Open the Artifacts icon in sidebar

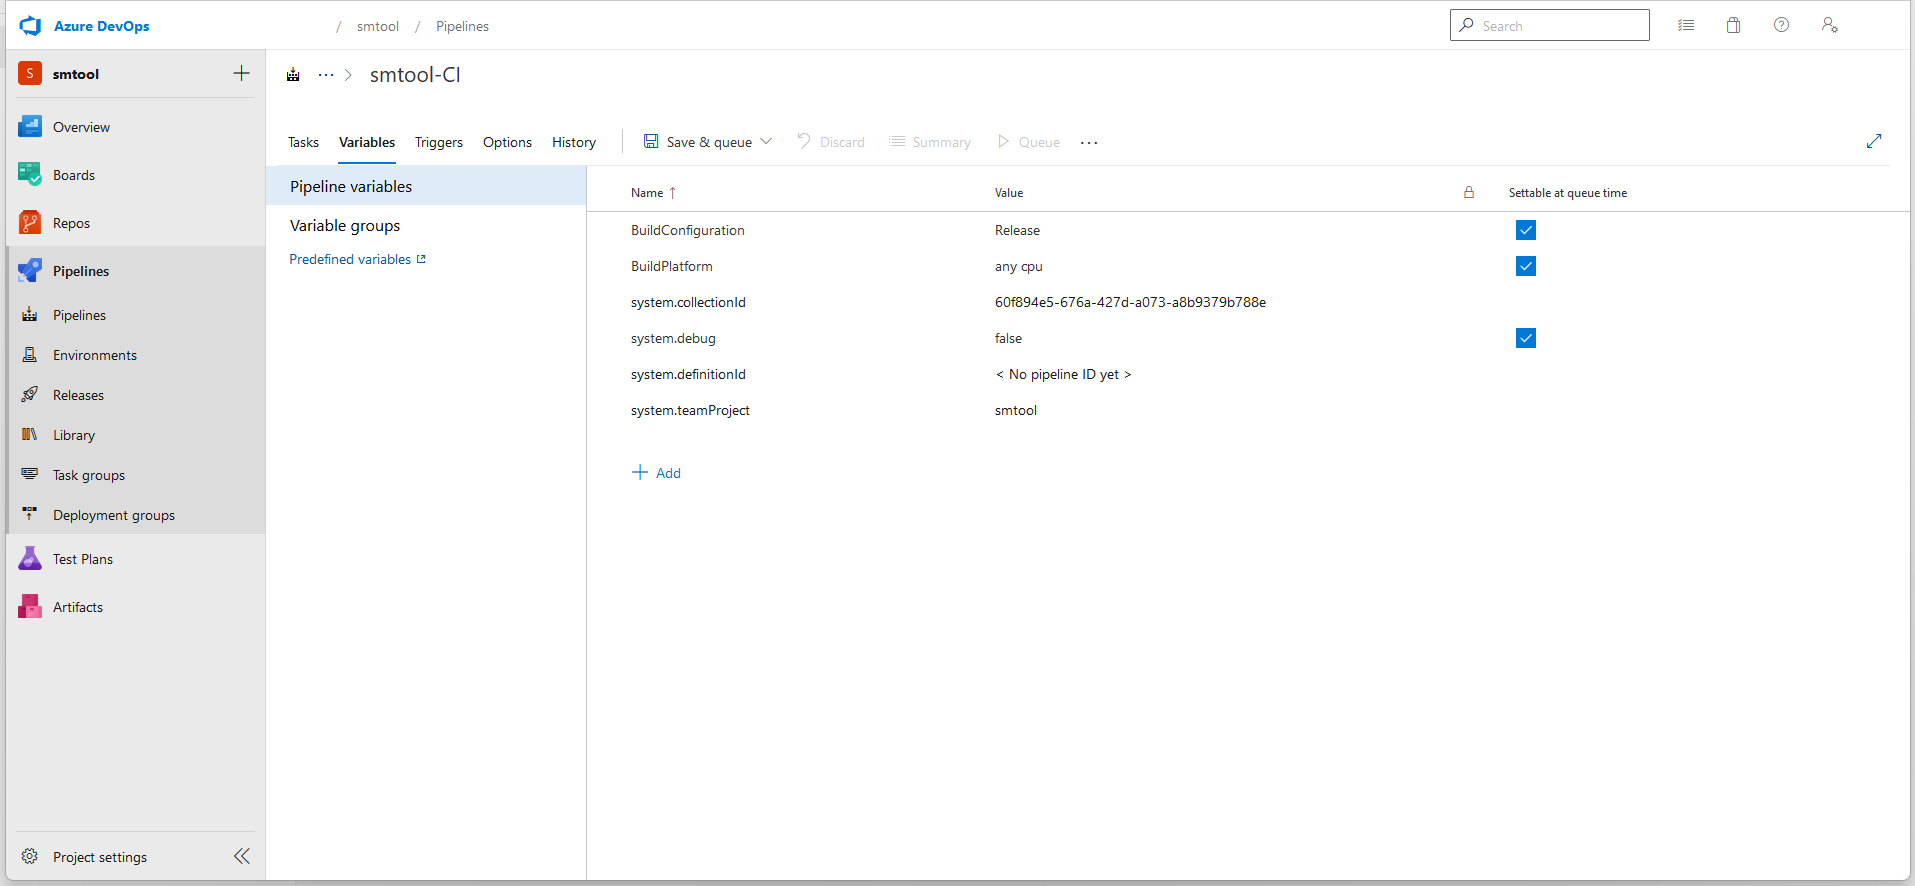pos(30,607)
